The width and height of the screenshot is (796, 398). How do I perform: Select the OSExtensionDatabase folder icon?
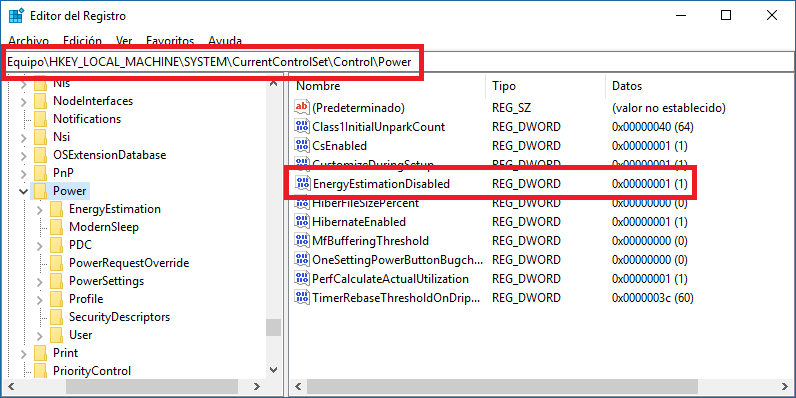(x=40, y=155)
